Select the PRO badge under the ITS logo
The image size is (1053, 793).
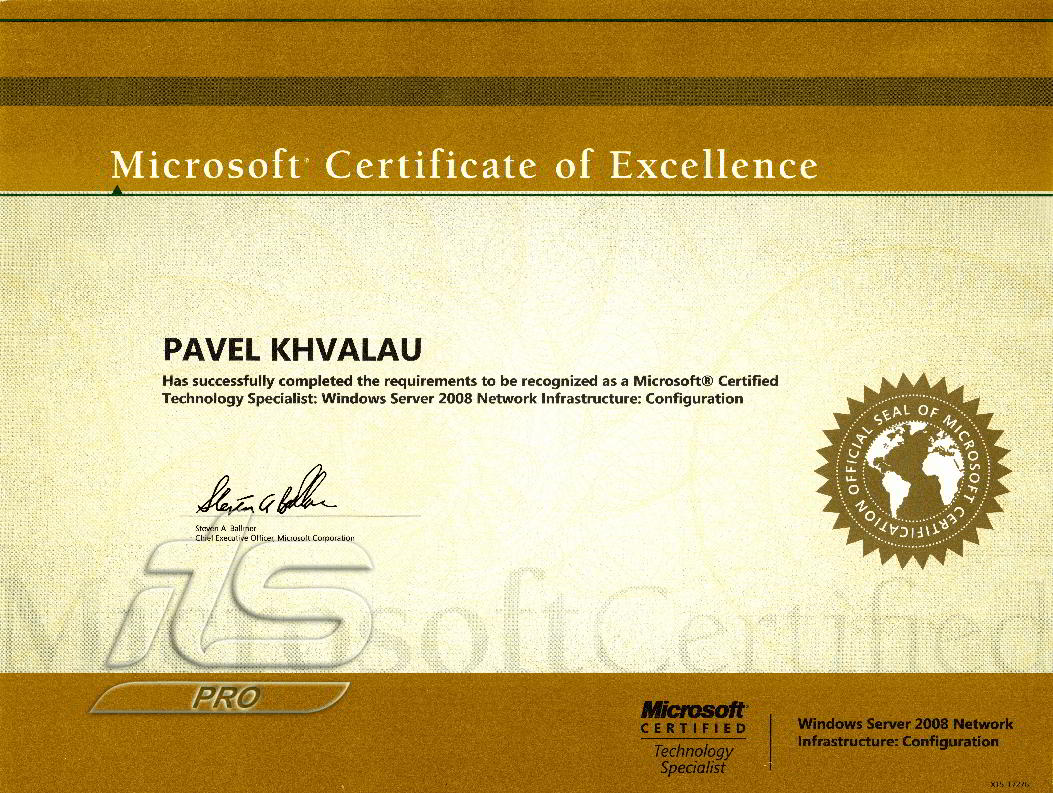coord(225,697)
